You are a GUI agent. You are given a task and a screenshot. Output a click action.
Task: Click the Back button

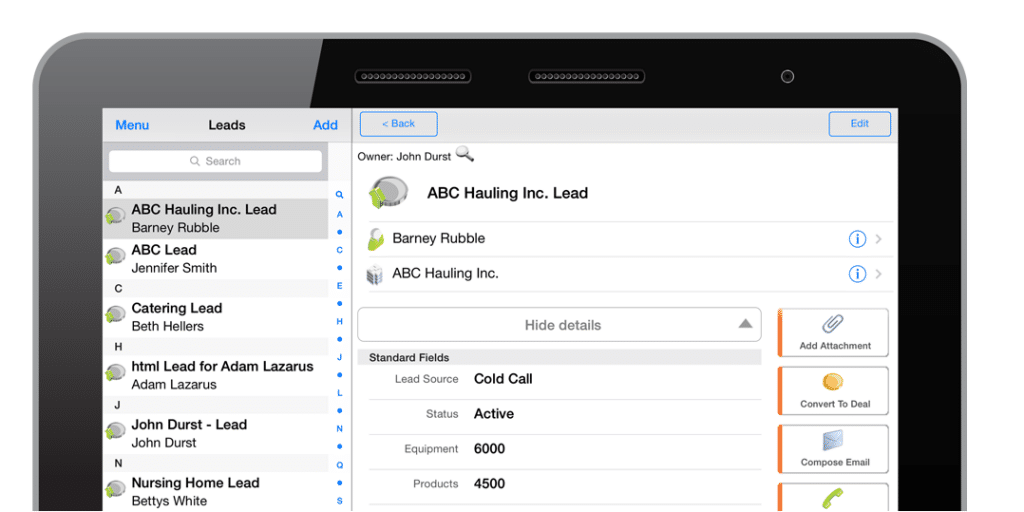coord(398,124)
